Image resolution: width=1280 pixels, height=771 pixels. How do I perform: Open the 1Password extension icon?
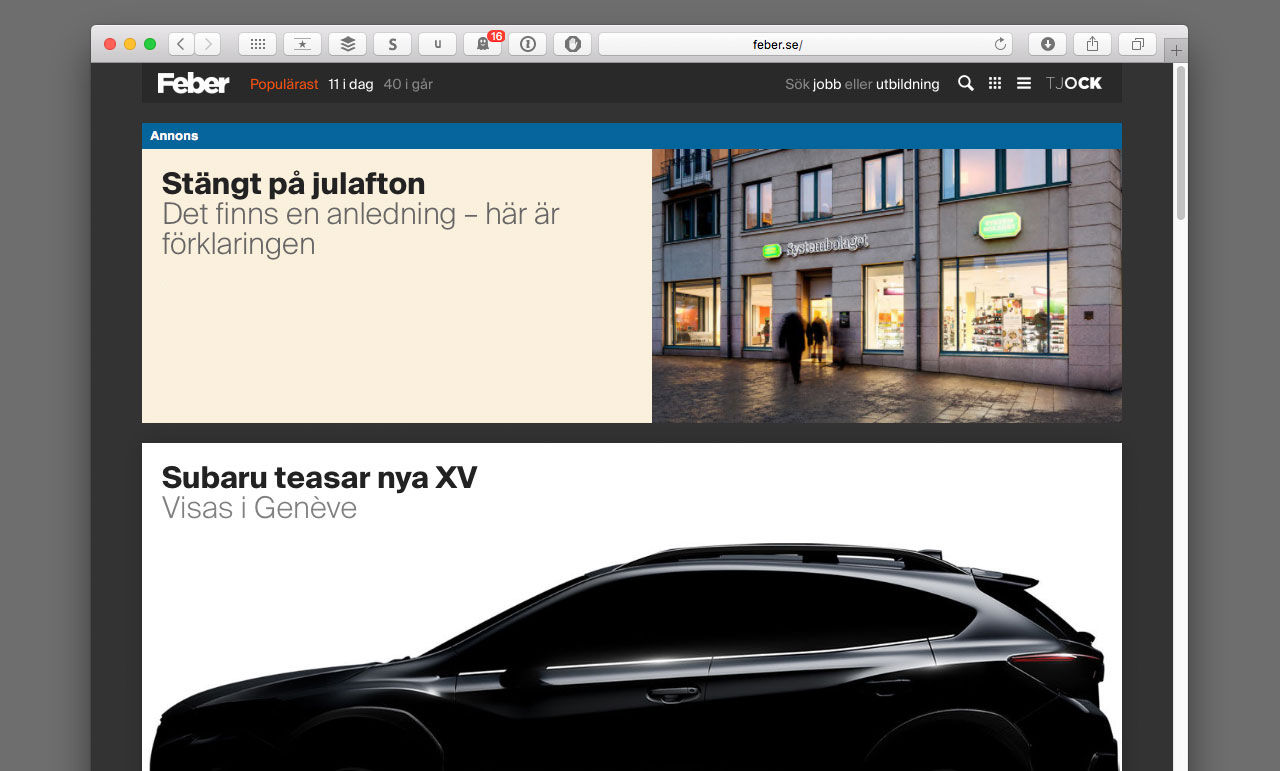[x=527, y=44]
